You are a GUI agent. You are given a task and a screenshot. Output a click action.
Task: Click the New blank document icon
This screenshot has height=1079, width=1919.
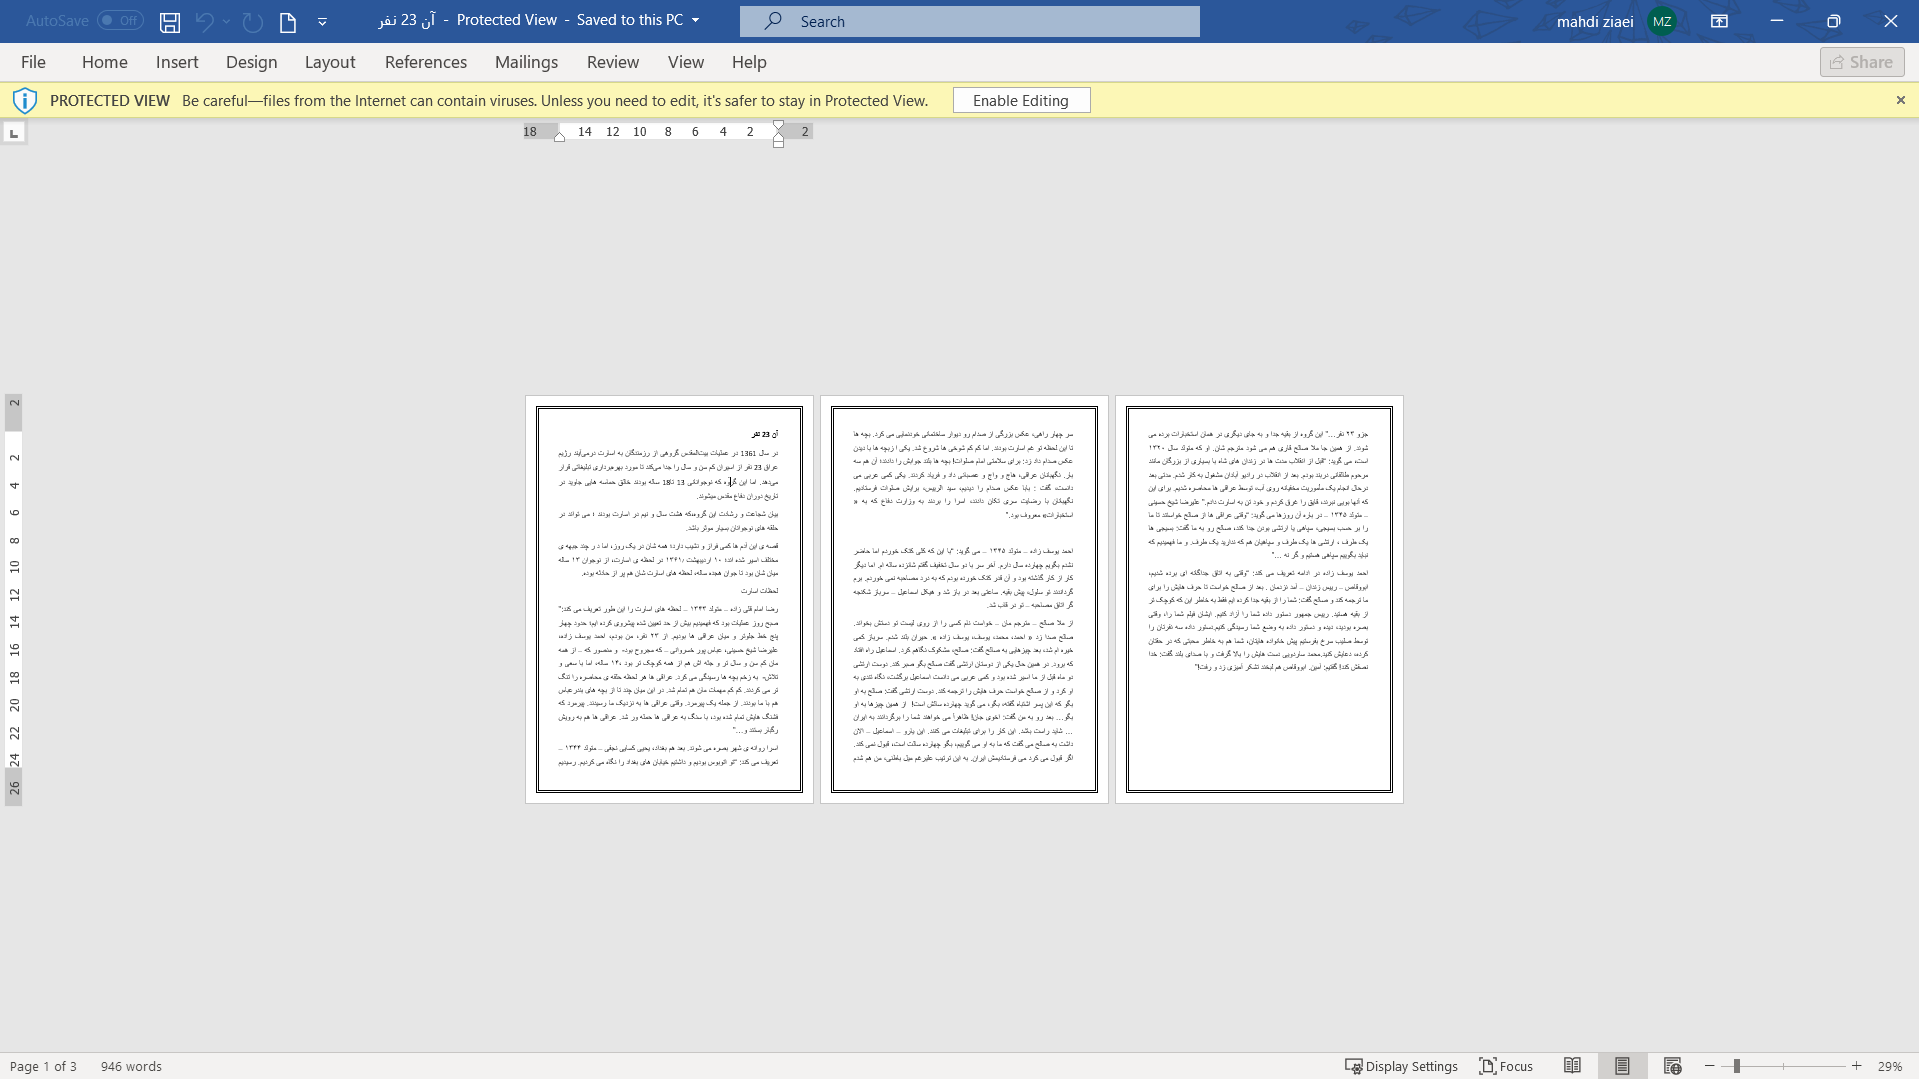(288, 21)
